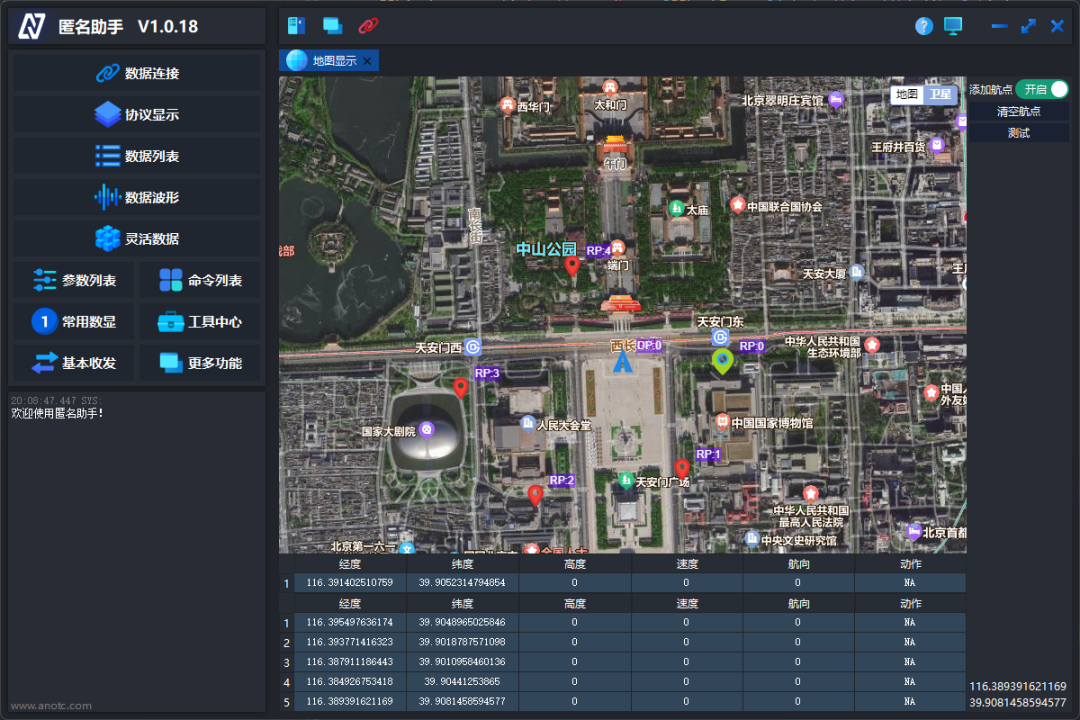Click the 欢迎使用匿名助手 log message
1080x720 pixels.
pos(57,413)
